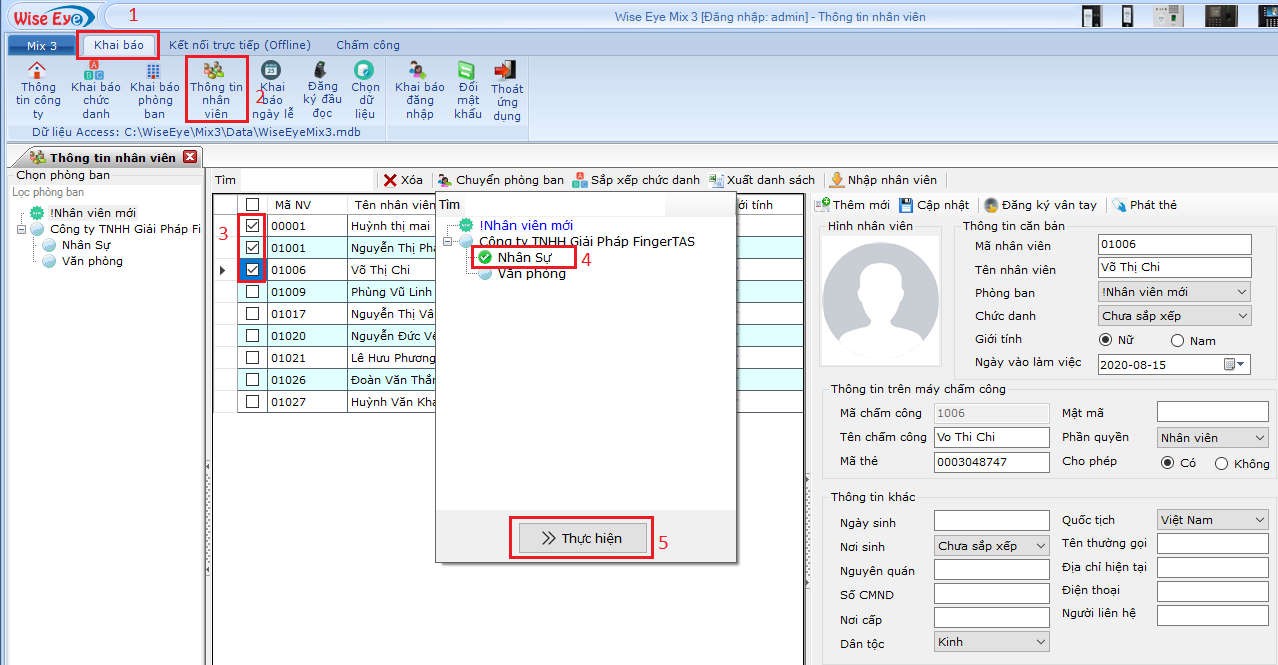Open Khai báo ngày lễ calendar icon

tap(271, 71)
